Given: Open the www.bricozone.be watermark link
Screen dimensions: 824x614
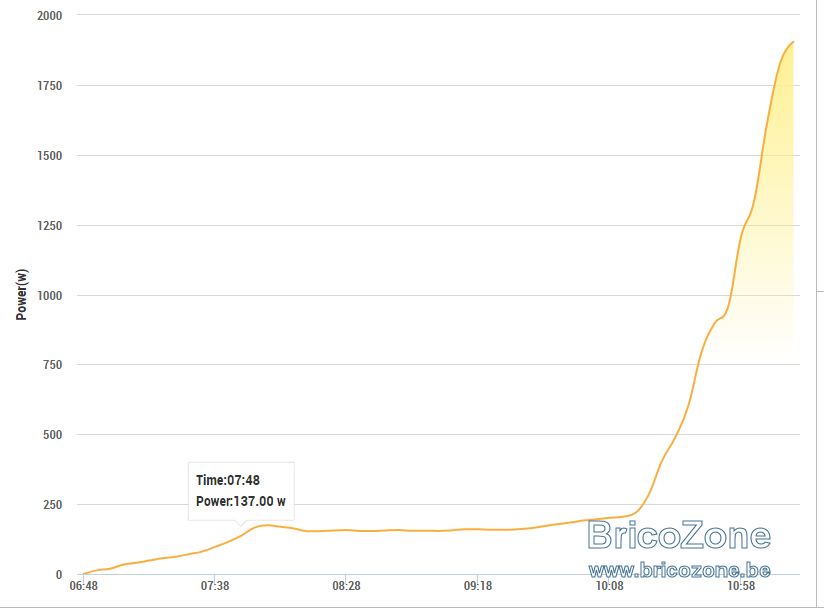Looking at the screenshot, I should point(679,570).
